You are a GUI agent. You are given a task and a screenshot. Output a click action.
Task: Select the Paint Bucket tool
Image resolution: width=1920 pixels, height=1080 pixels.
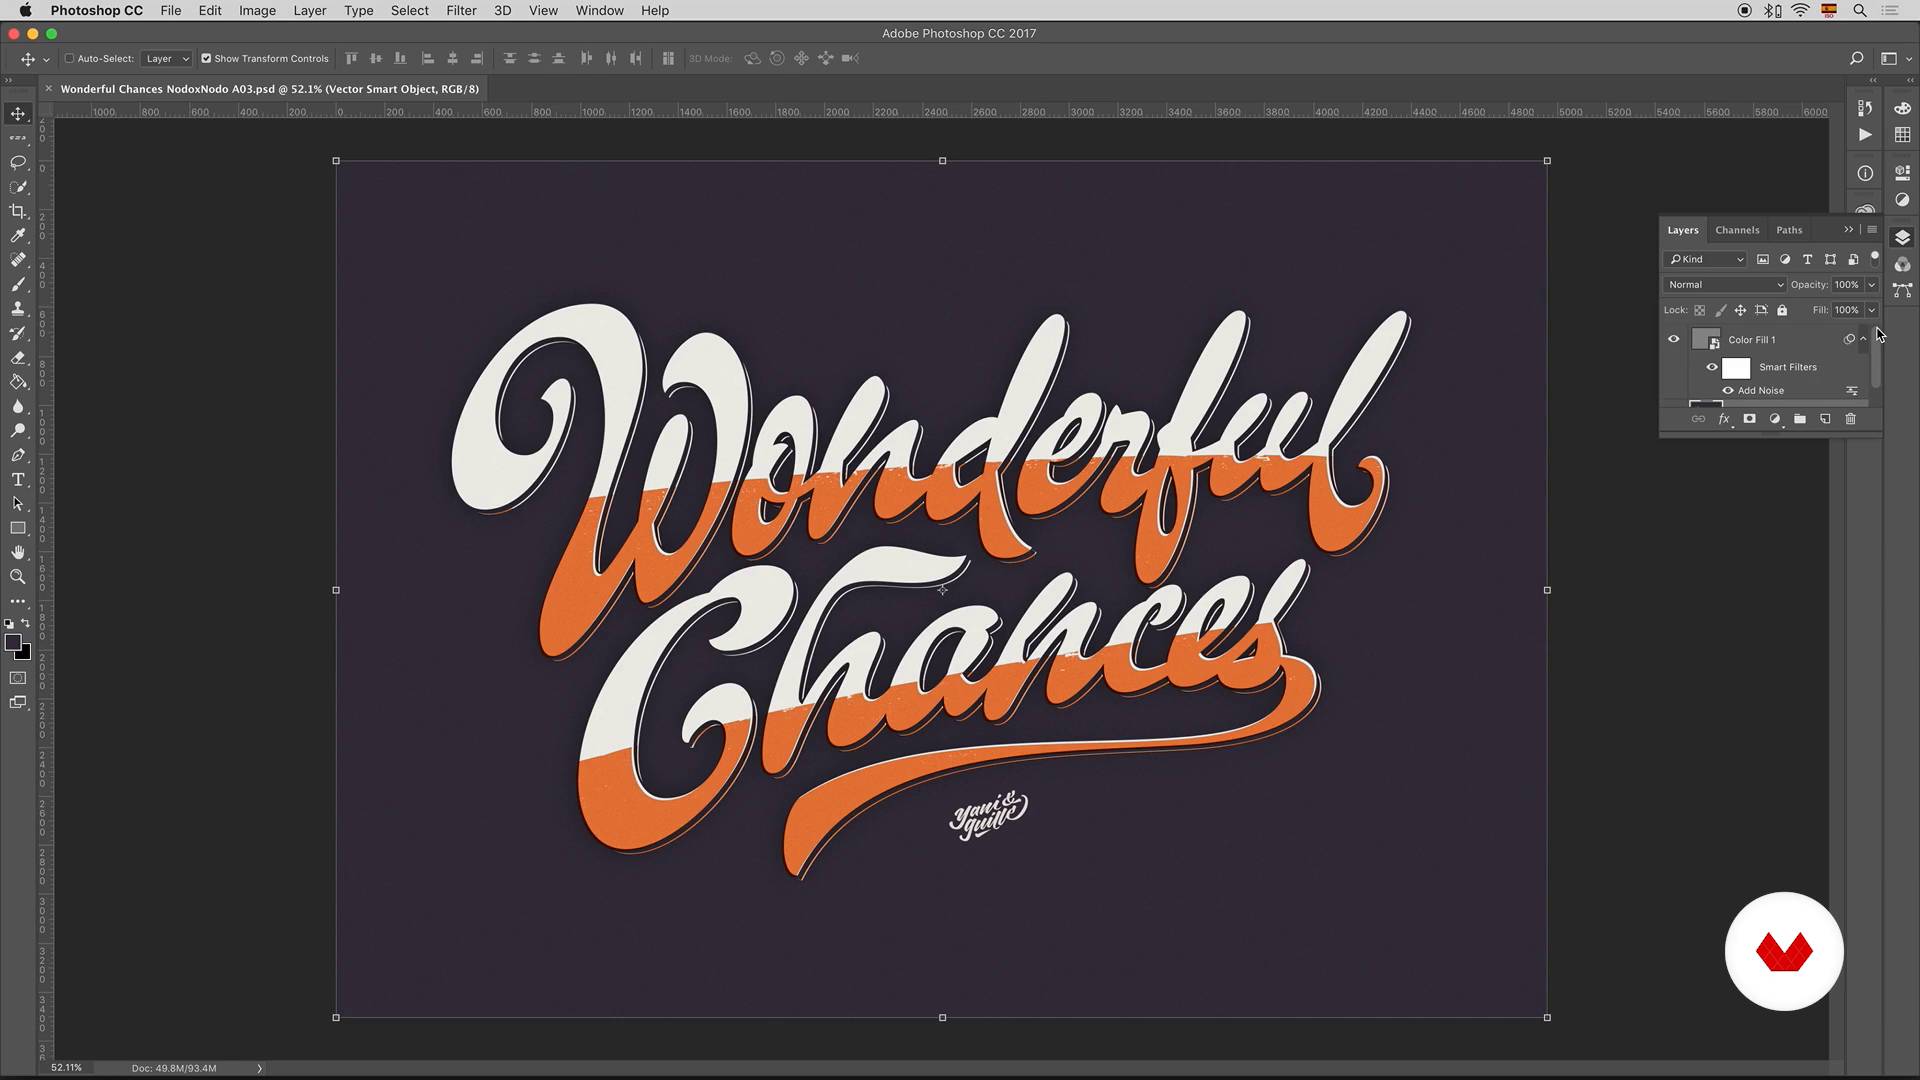pos(18,382)
